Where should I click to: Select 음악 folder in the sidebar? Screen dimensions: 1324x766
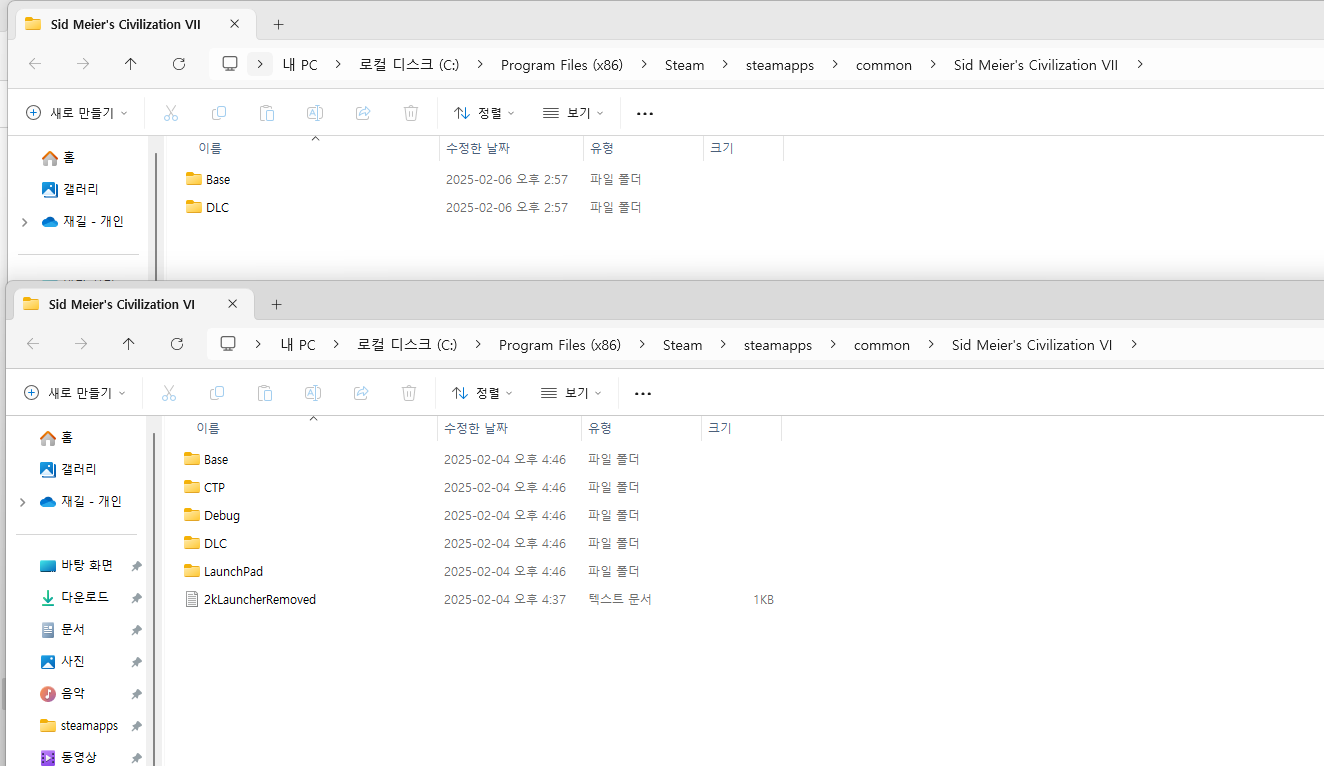point(72,693)
